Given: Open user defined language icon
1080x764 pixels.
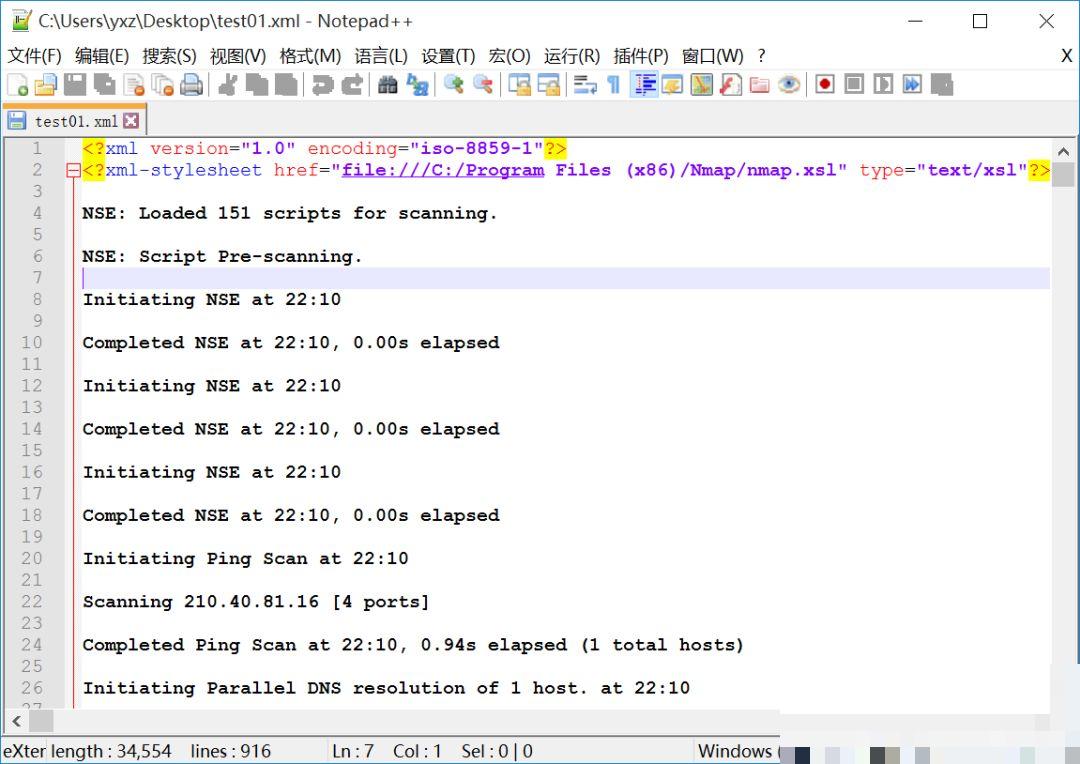Looking at the screenshot, I should point(672,85).
